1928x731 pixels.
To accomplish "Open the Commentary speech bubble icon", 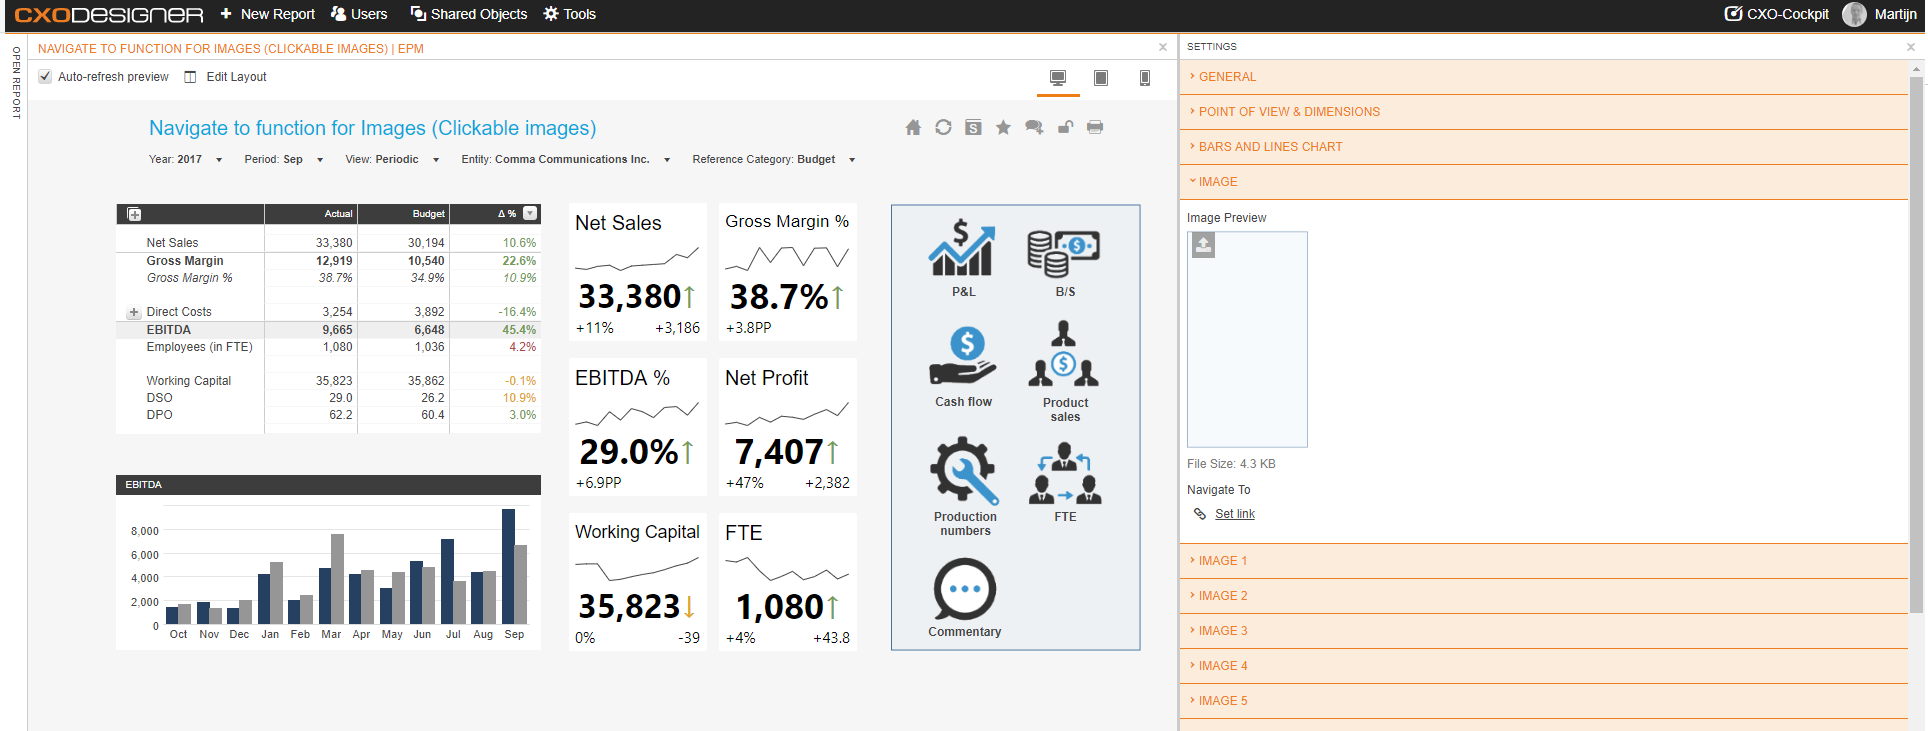I will [x=964, y=588].
